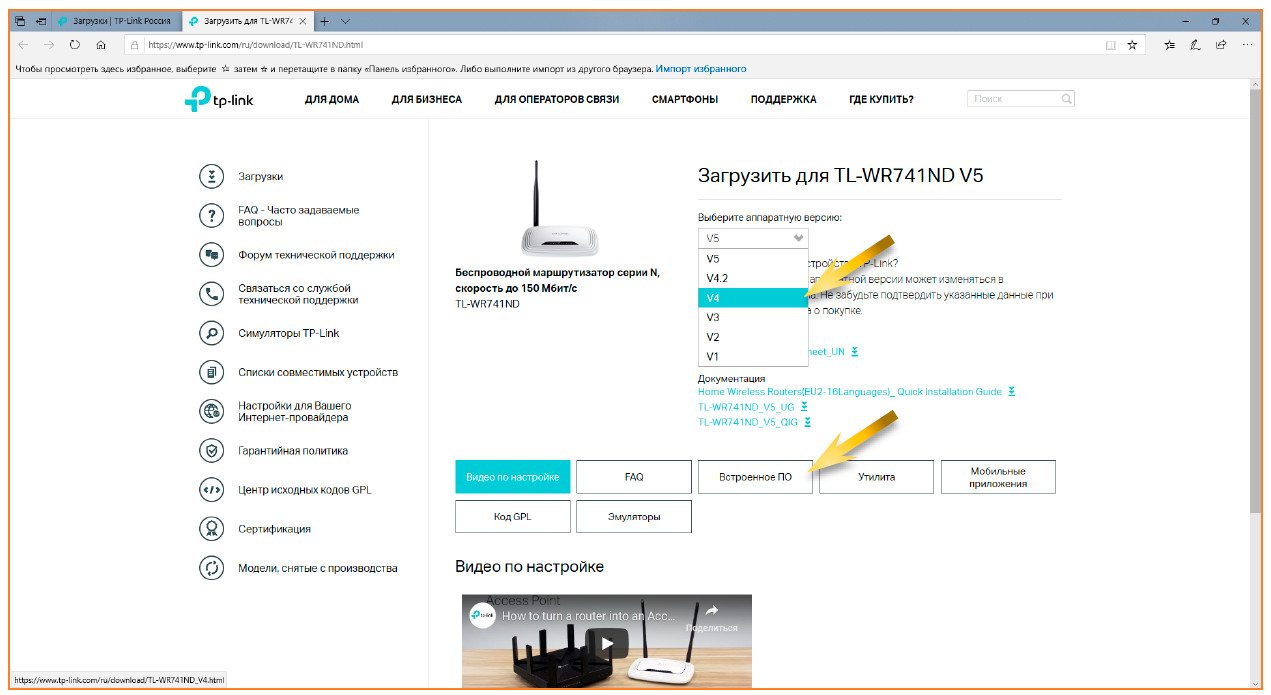Click the browser refresh button
Viewport: 1271px width, 695px height.
[x=75, y=45]
